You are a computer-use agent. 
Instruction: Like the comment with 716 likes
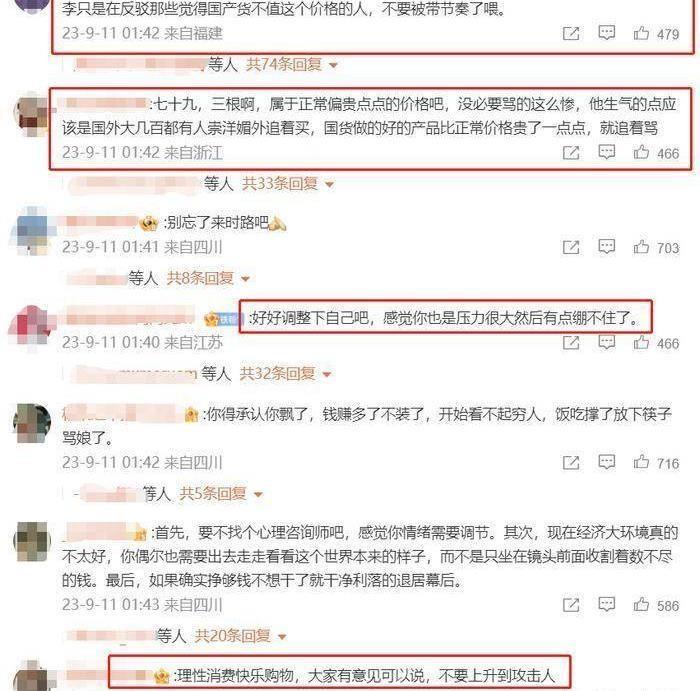coord(641,462)
